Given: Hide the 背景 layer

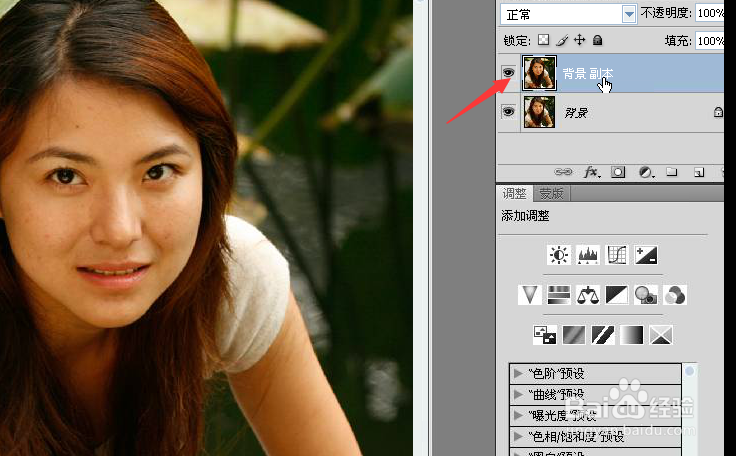Looking at the screenshot, I should [x=508, y=112].
